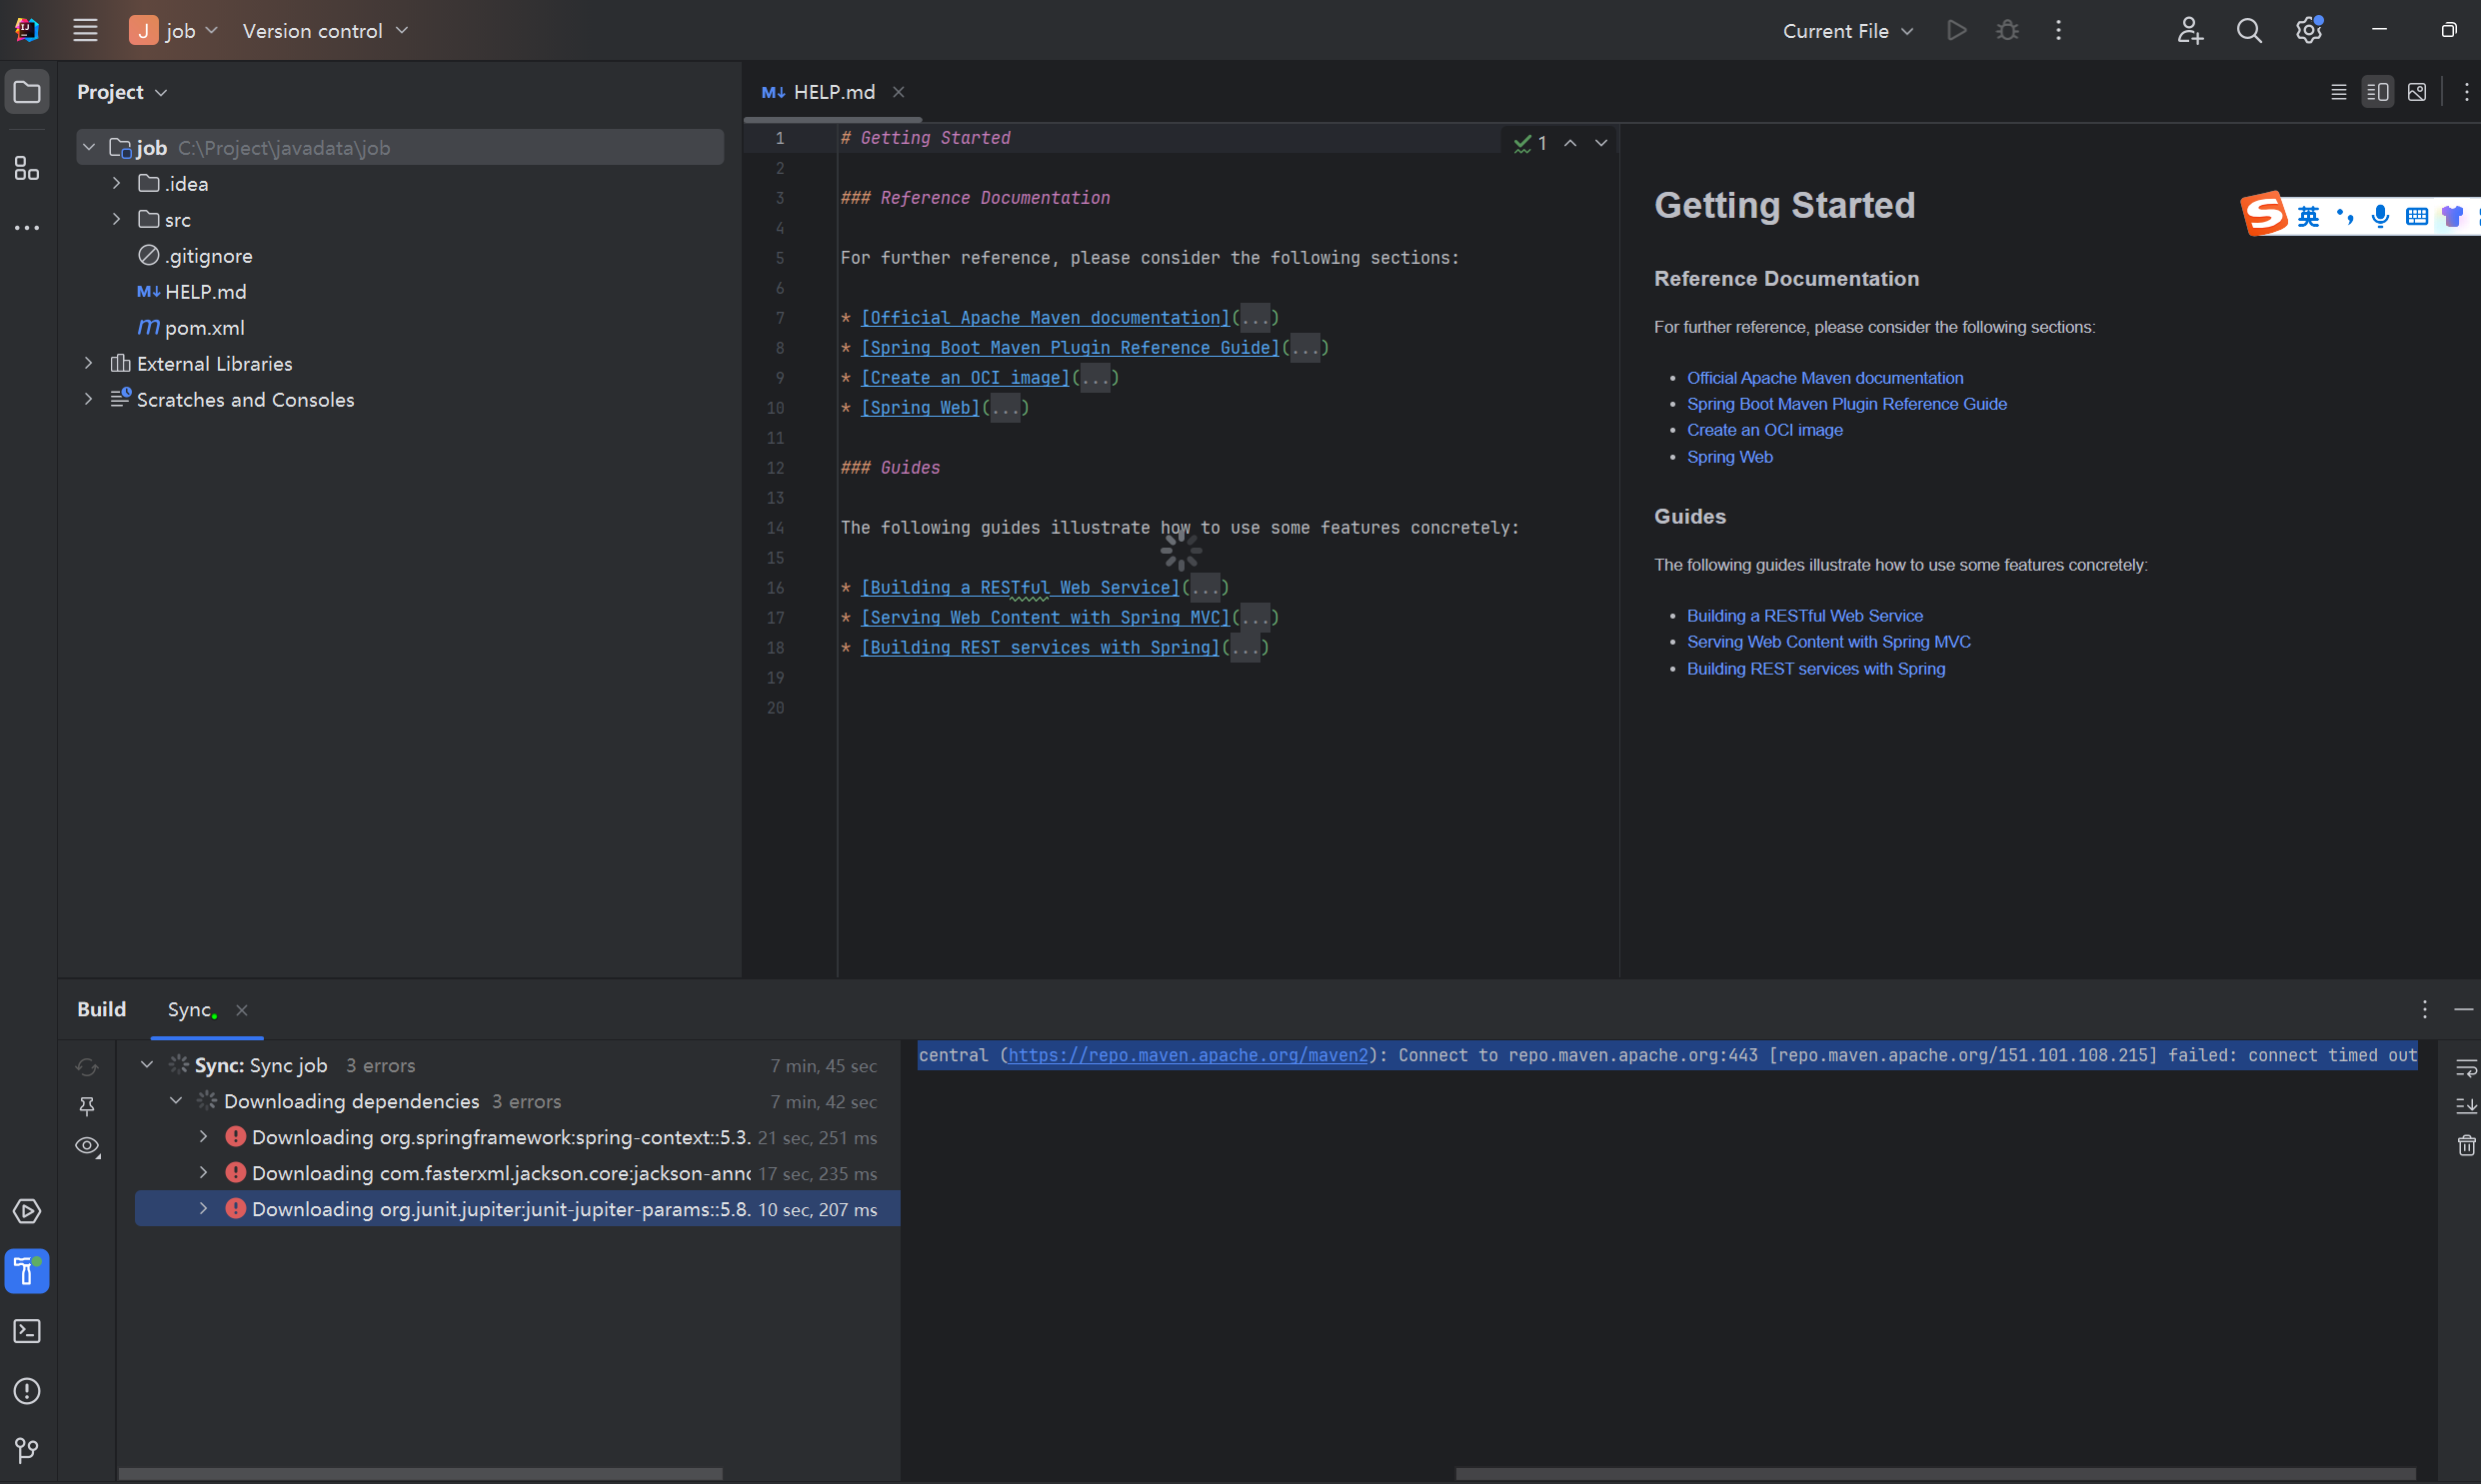Collapse Sync job build node
The width and height of the screenshot is (2481, 1484).
(147, 1066)
